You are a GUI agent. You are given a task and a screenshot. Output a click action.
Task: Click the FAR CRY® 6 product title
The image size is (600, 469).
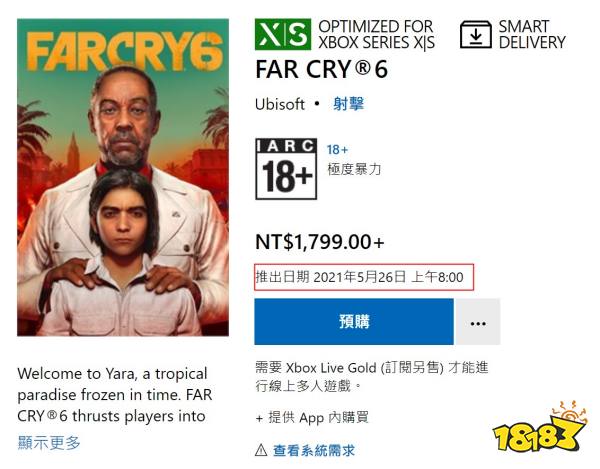(321, 70)
